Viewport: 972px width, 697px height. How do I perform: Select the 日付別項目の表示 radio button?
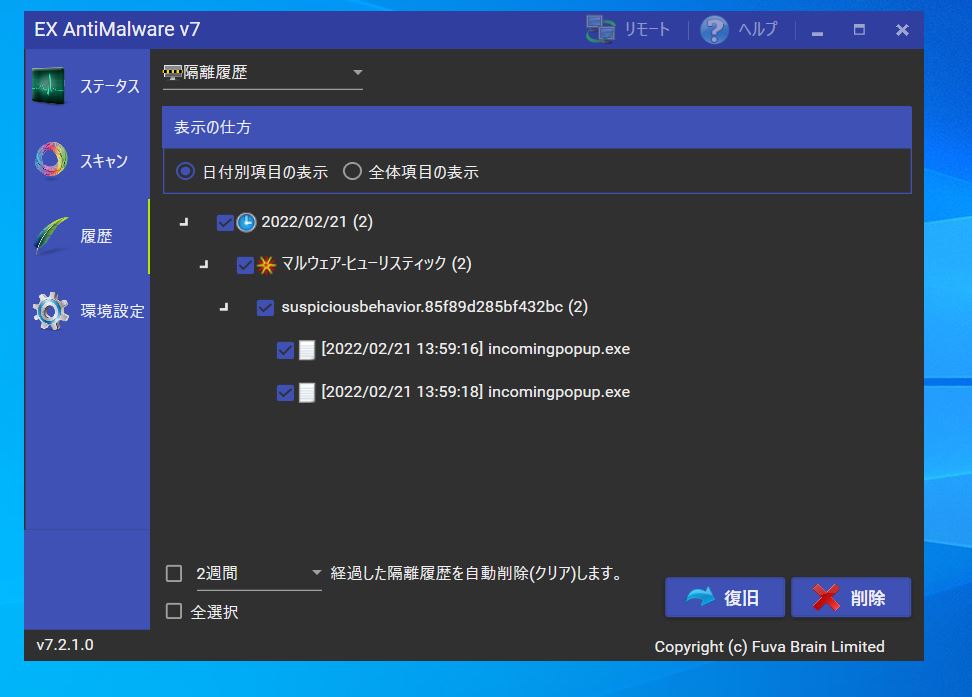[x=185, y=171]
